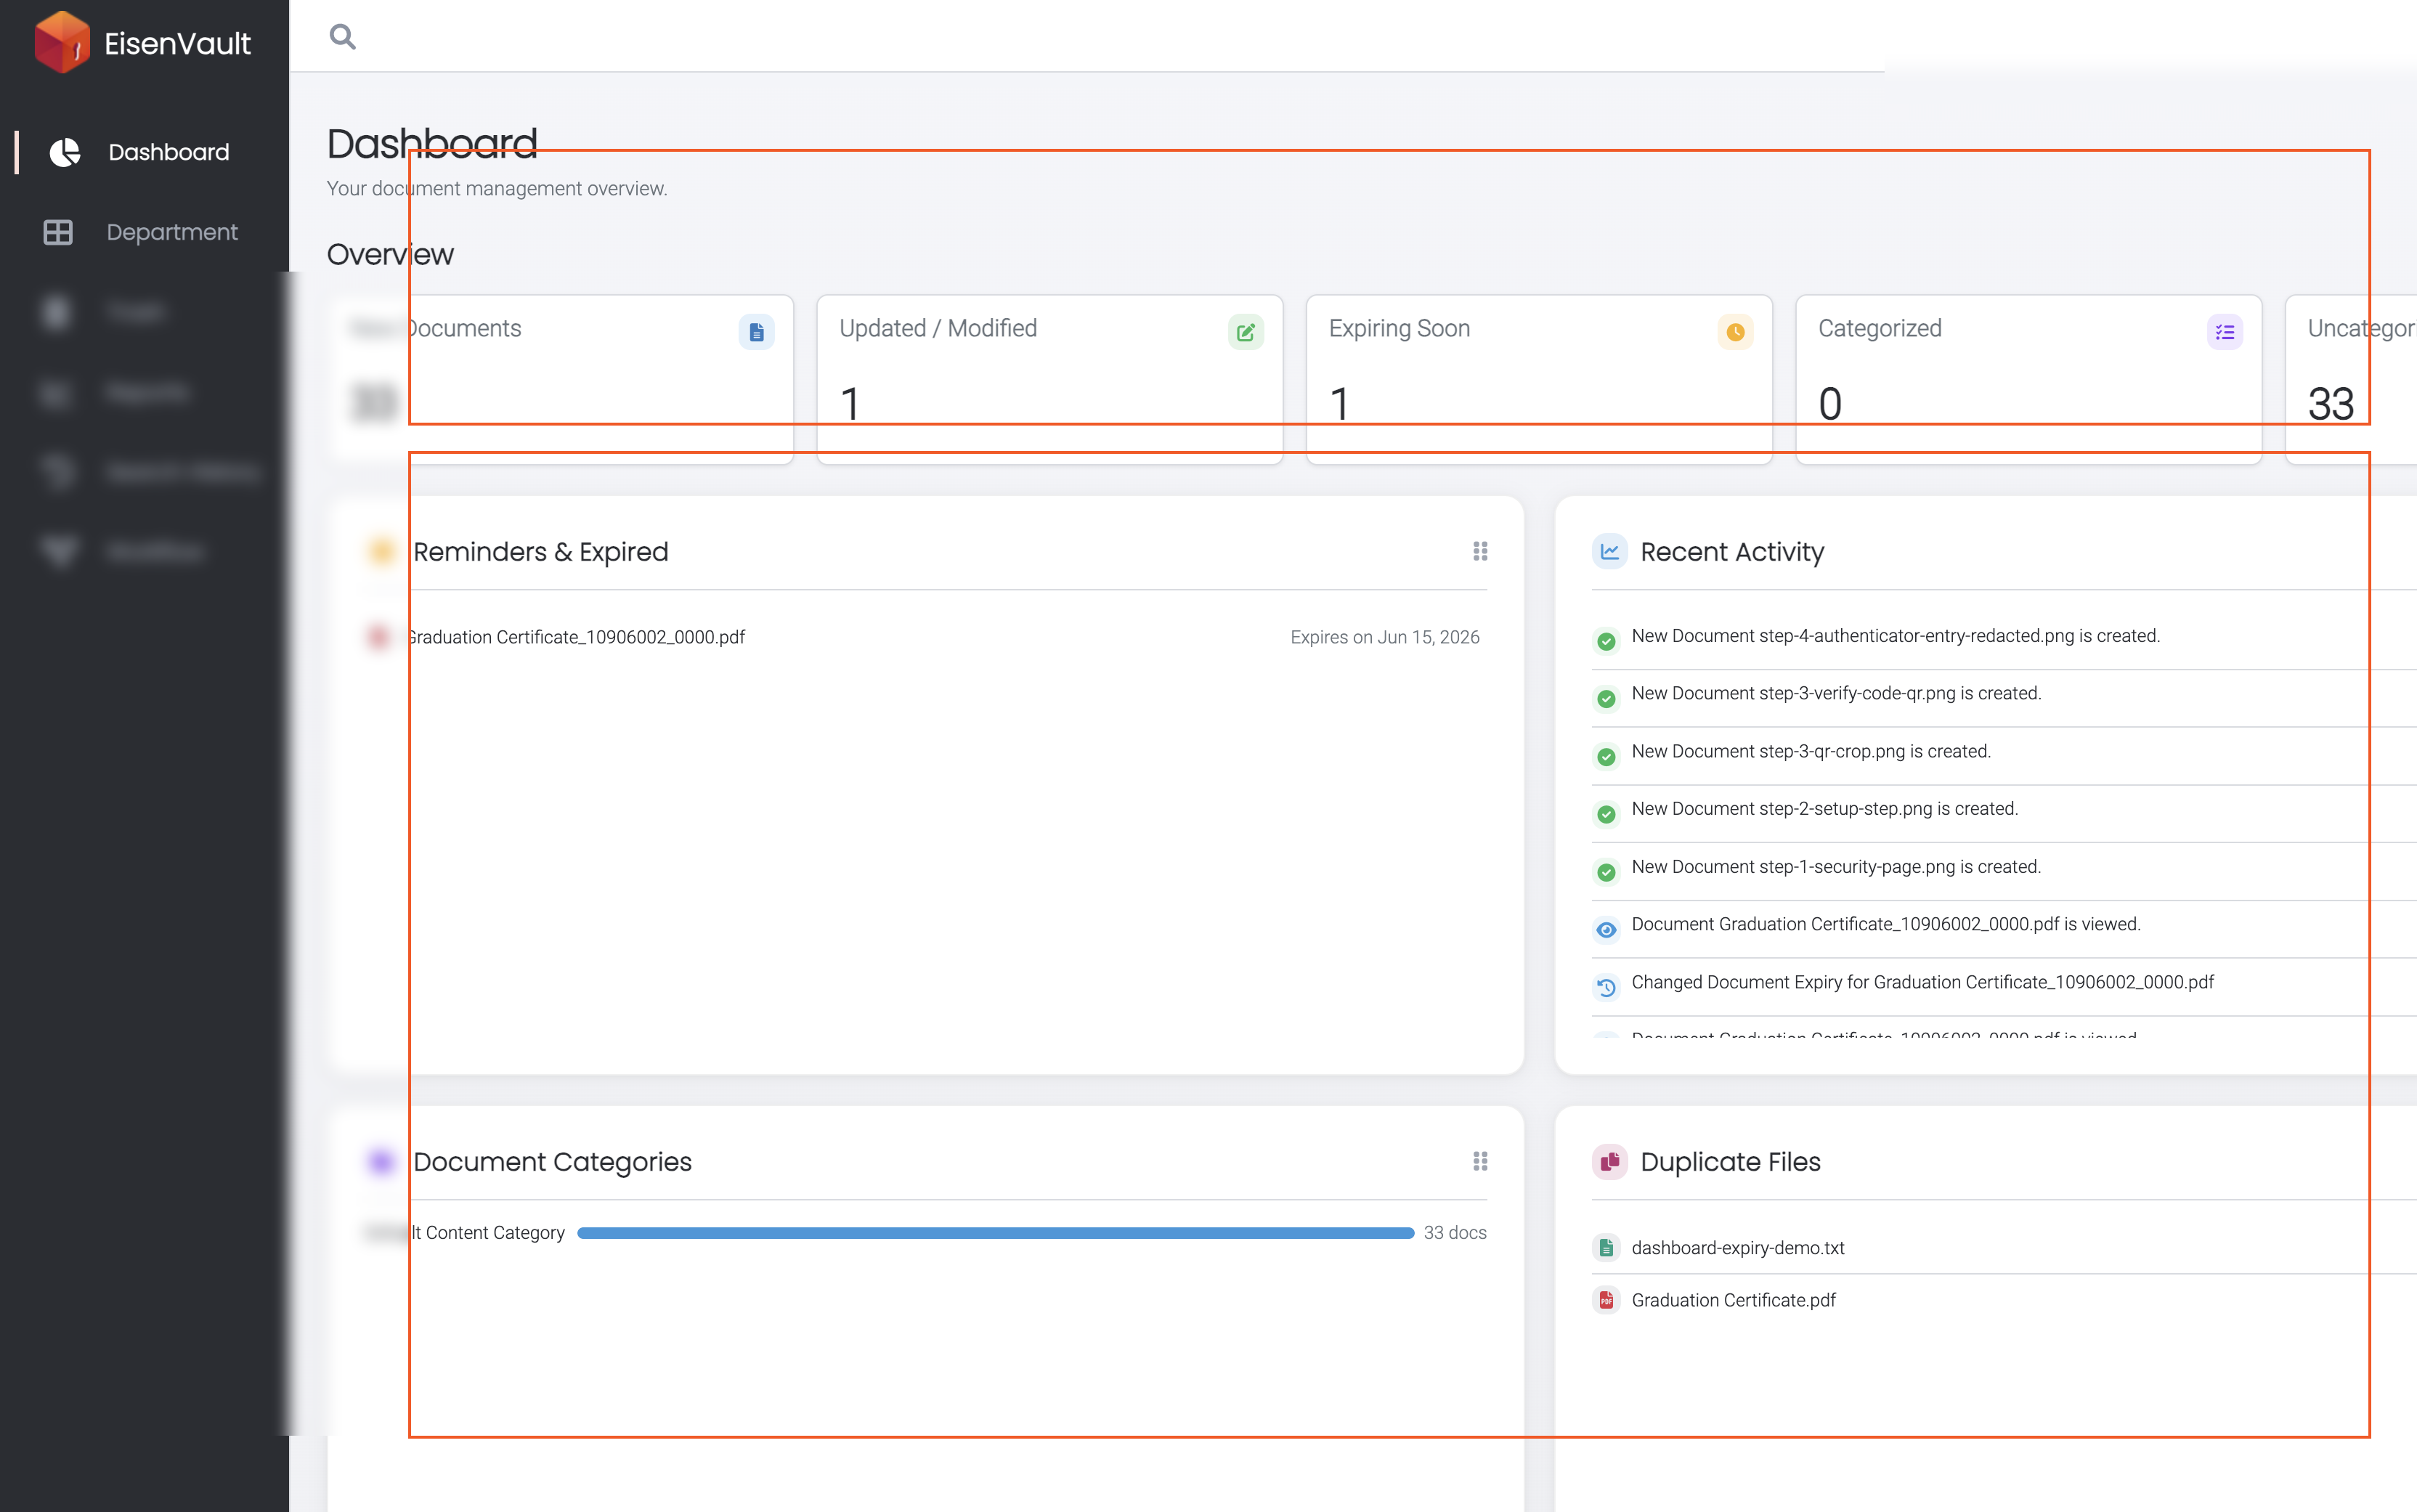This screenshot has height=1512, width=2417.
Task: Click green check icon beside step-2-setup-step.png
Action: tap(1606, 814)
